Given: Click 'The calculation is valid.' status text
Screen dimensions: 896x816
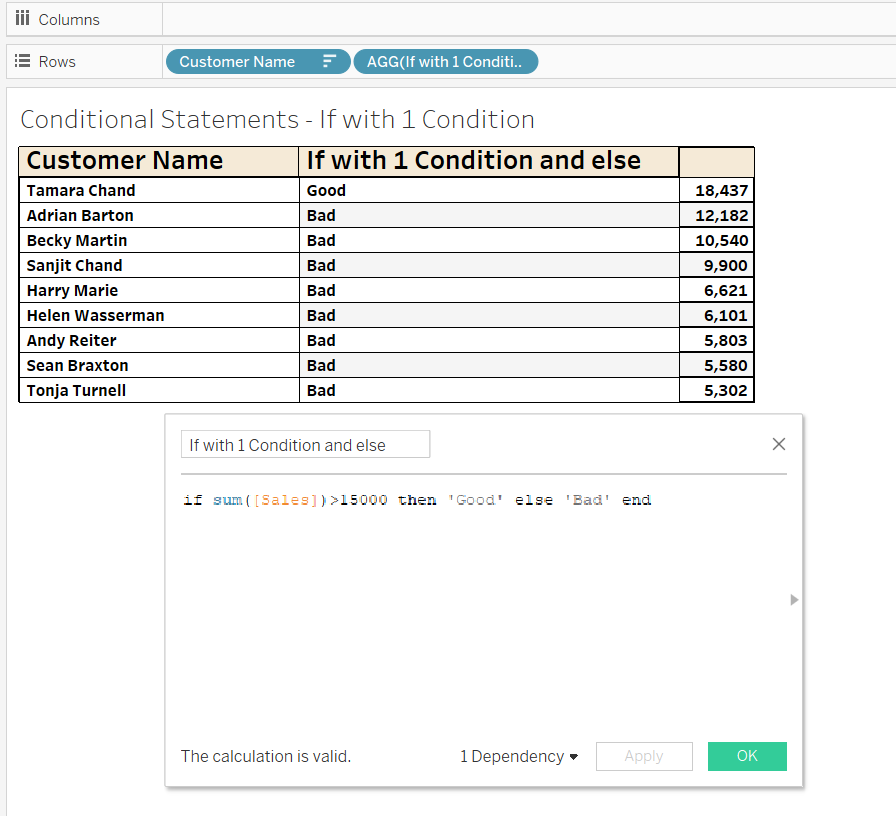Looking at the screenshot, I should [x=266, y=756].
